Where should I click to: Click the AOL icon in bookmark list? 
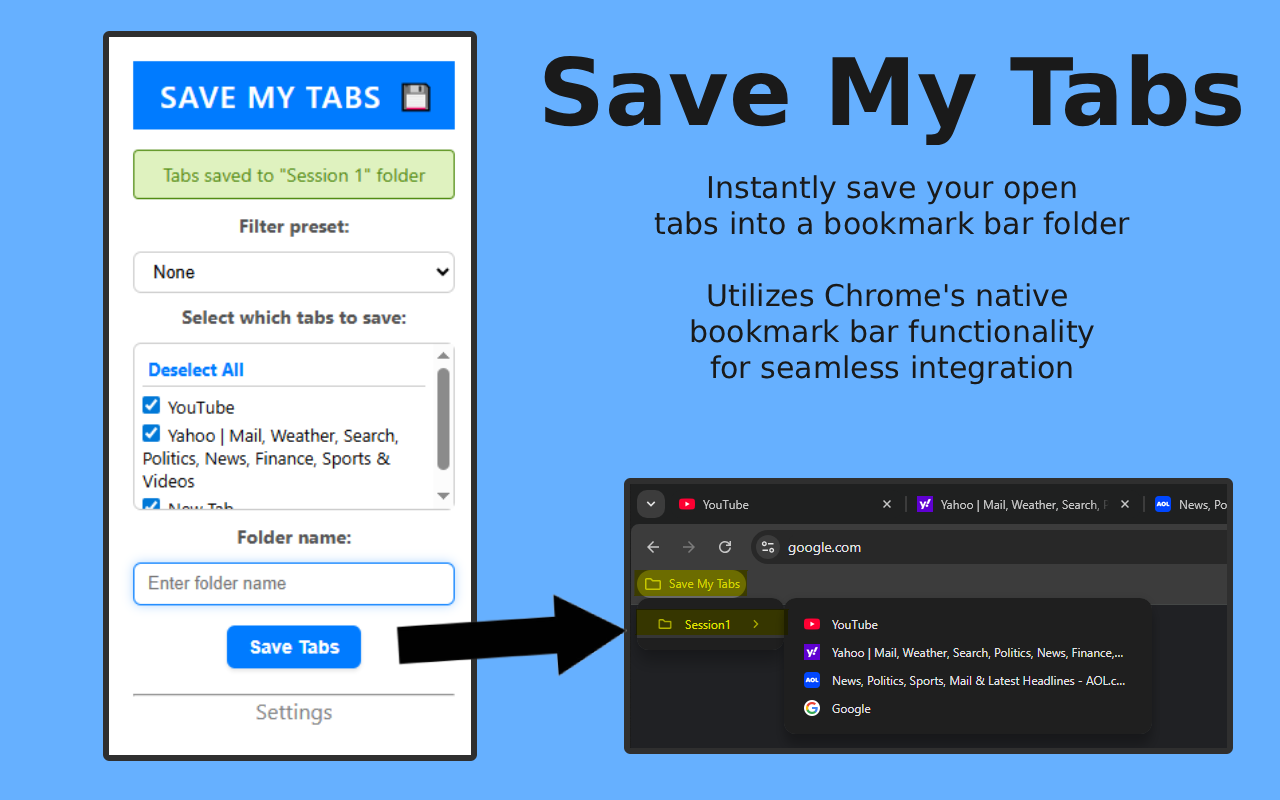(812, 680)
